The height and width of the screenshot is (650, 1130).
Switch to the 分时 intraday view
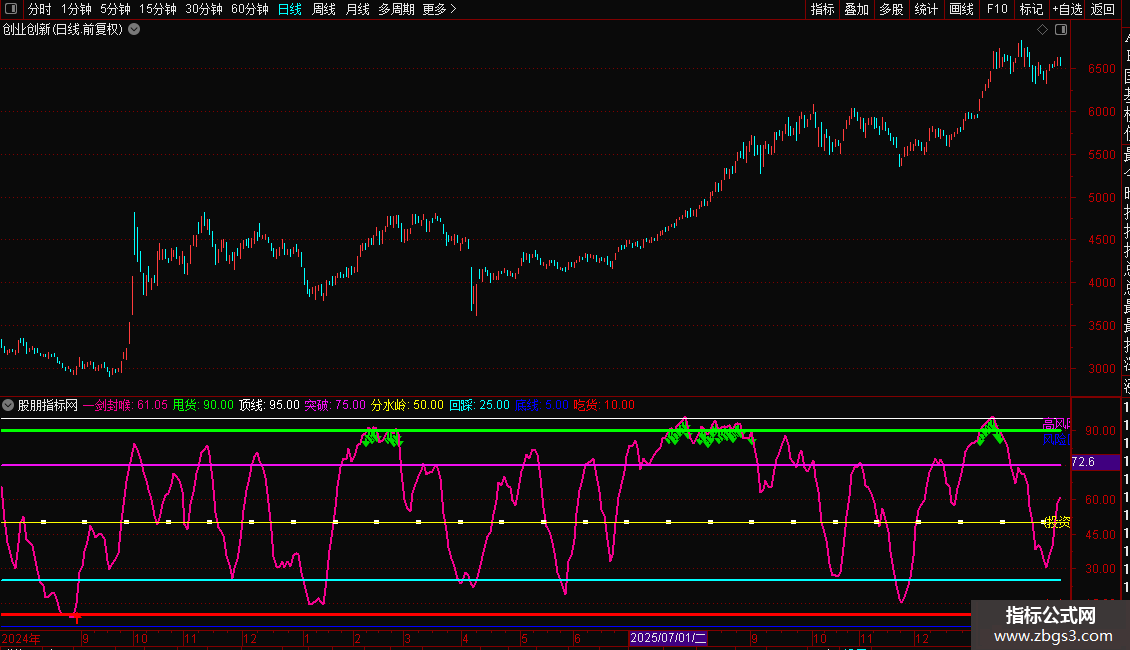40,9
